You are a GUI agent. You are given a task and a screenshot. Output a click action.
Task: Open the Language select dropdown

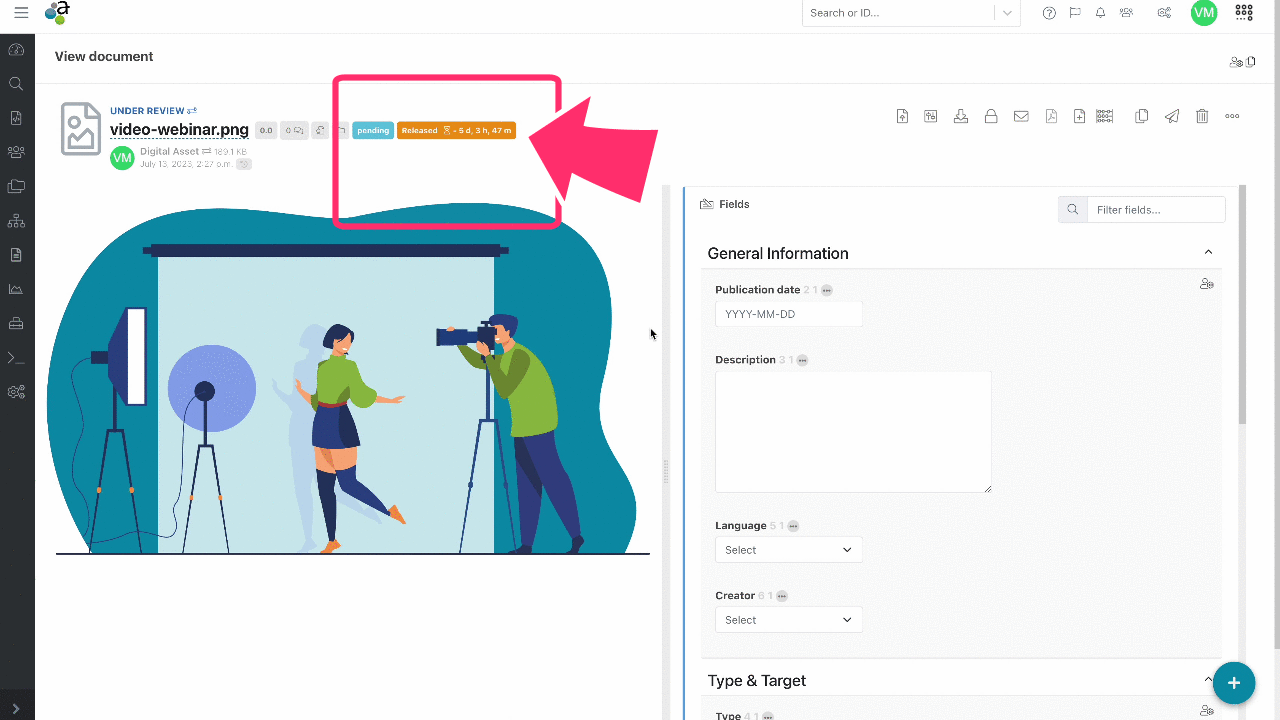(x=788, y=550)
